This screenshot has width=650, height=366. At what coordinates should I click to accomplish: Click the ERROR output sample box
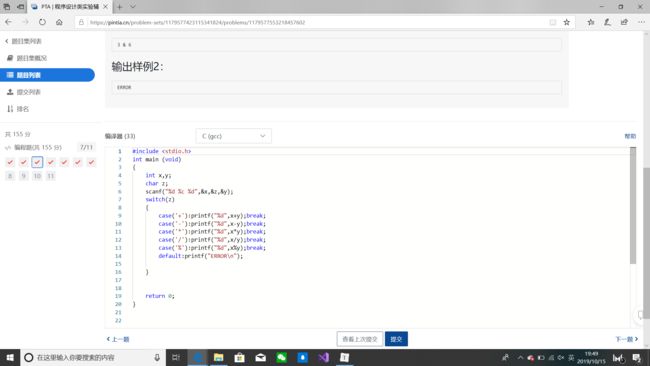click(337, 87)
